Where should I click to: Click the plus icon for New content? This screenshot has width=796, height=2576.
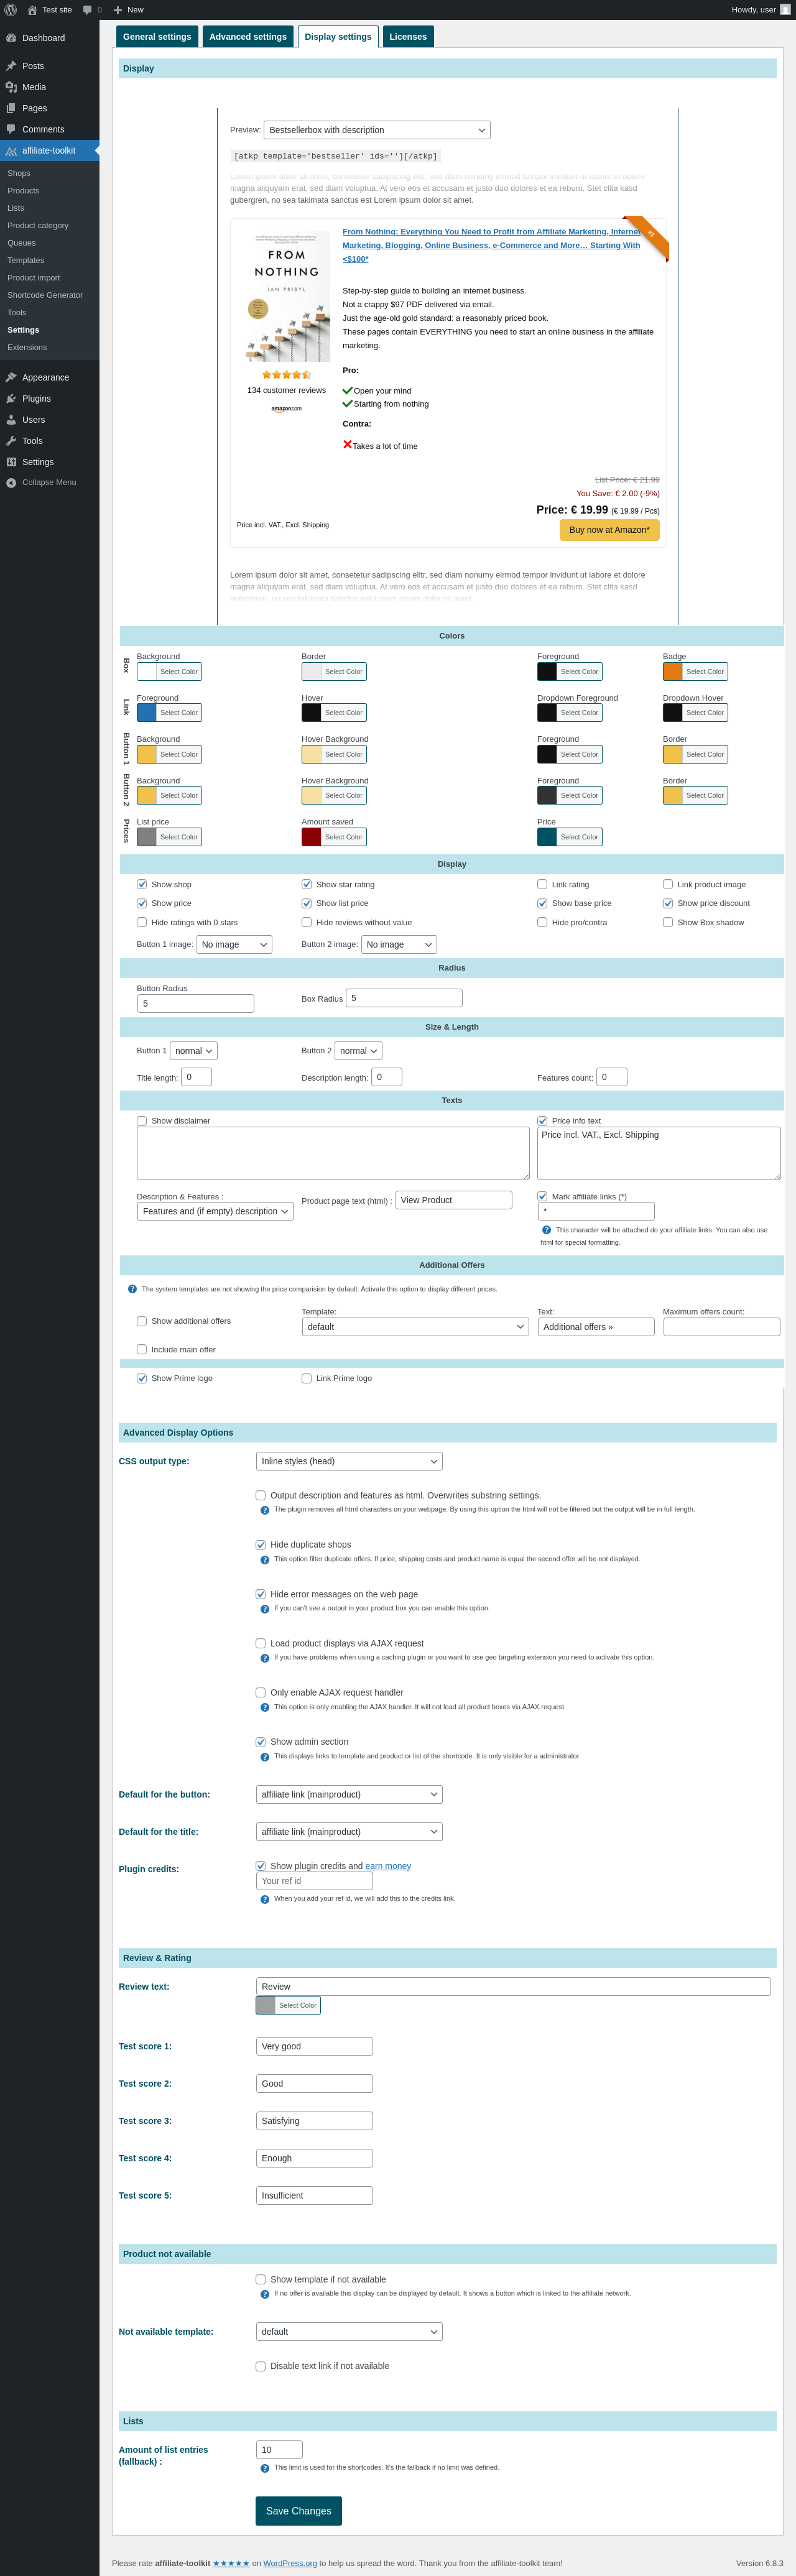(x=118, y=10)
